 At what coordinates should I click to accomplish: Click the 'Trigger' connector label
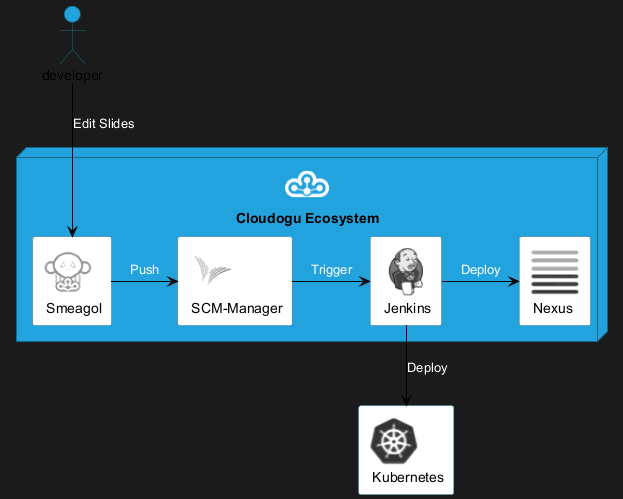pyautogui.click(x=331, y=270)
